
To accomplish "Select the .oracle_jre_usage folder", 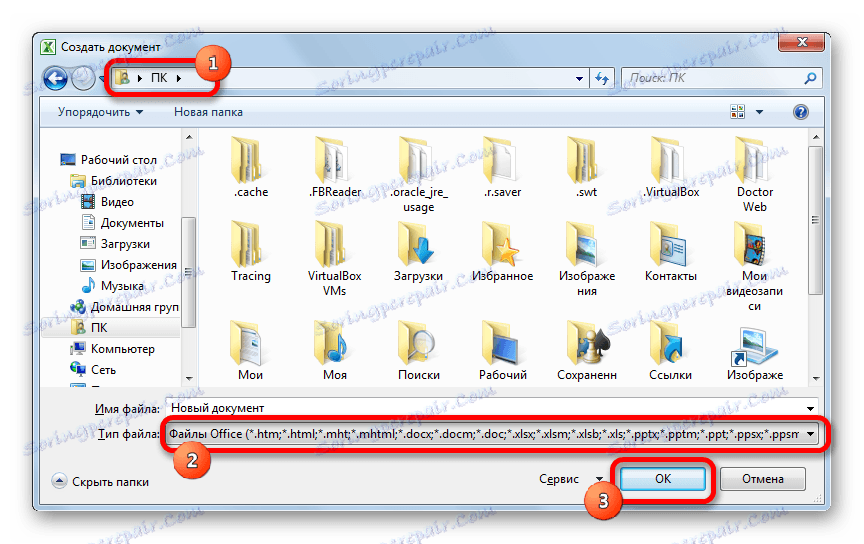I will pyautogui.click(x=418, y=175).
